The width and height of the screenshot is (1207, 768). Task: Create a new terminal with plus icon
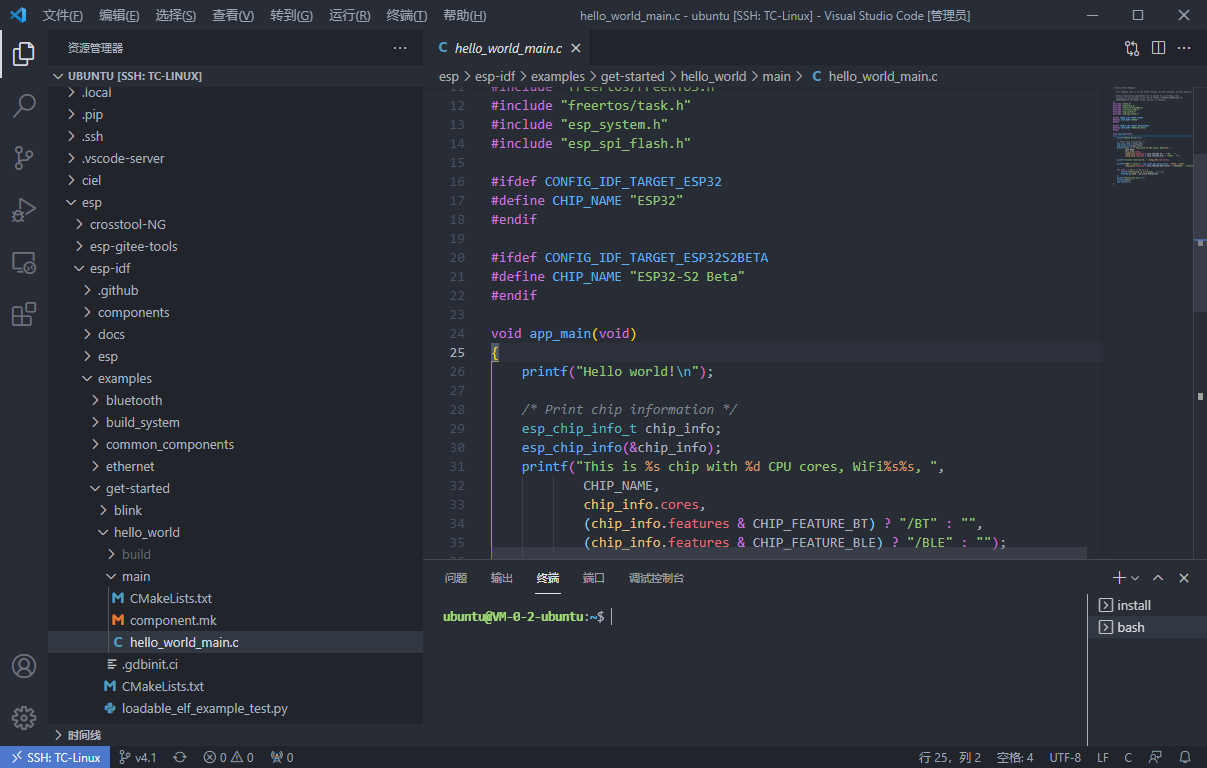[1119, 578]
